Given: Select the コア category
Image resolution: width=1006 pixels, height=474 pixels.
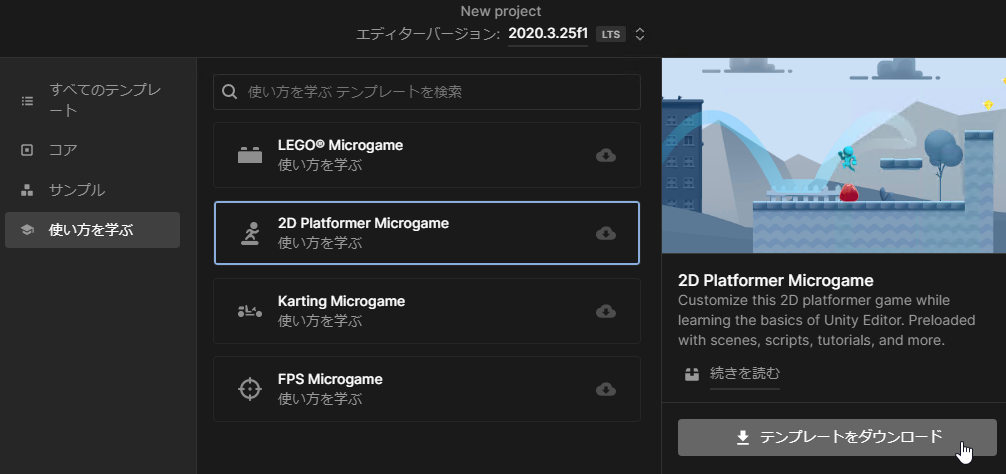Looking at the screenshot, I should click(x=92, y=150).
